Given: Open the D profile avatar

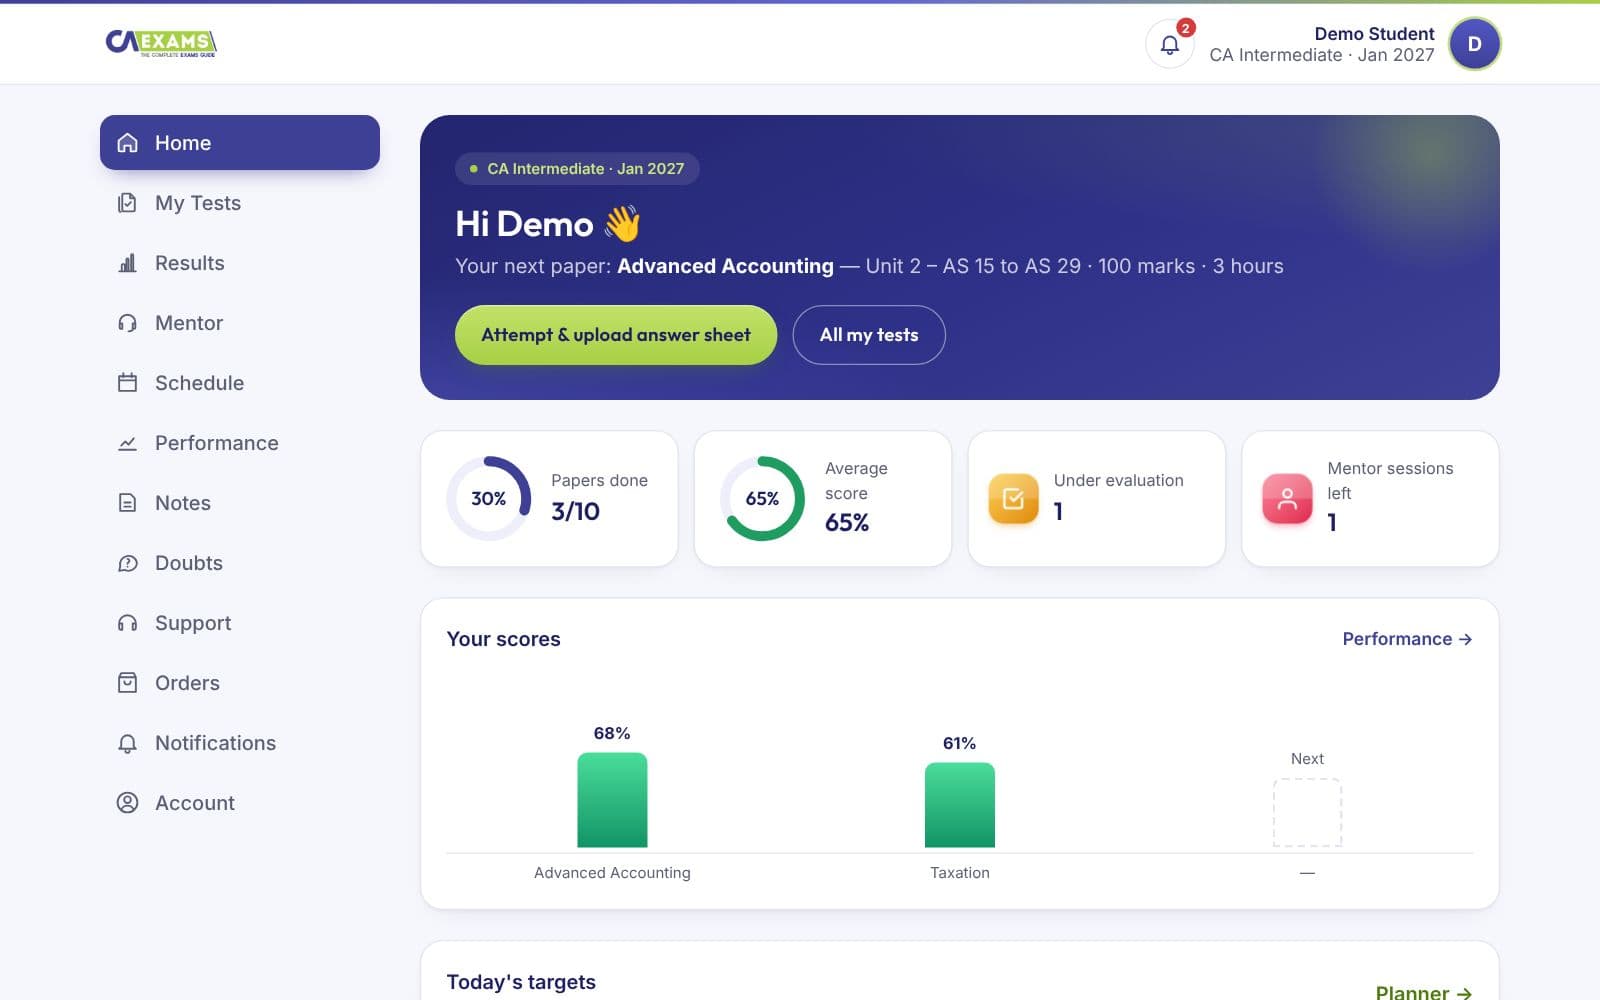Looking at the screenshot, I should point(1474,44).
